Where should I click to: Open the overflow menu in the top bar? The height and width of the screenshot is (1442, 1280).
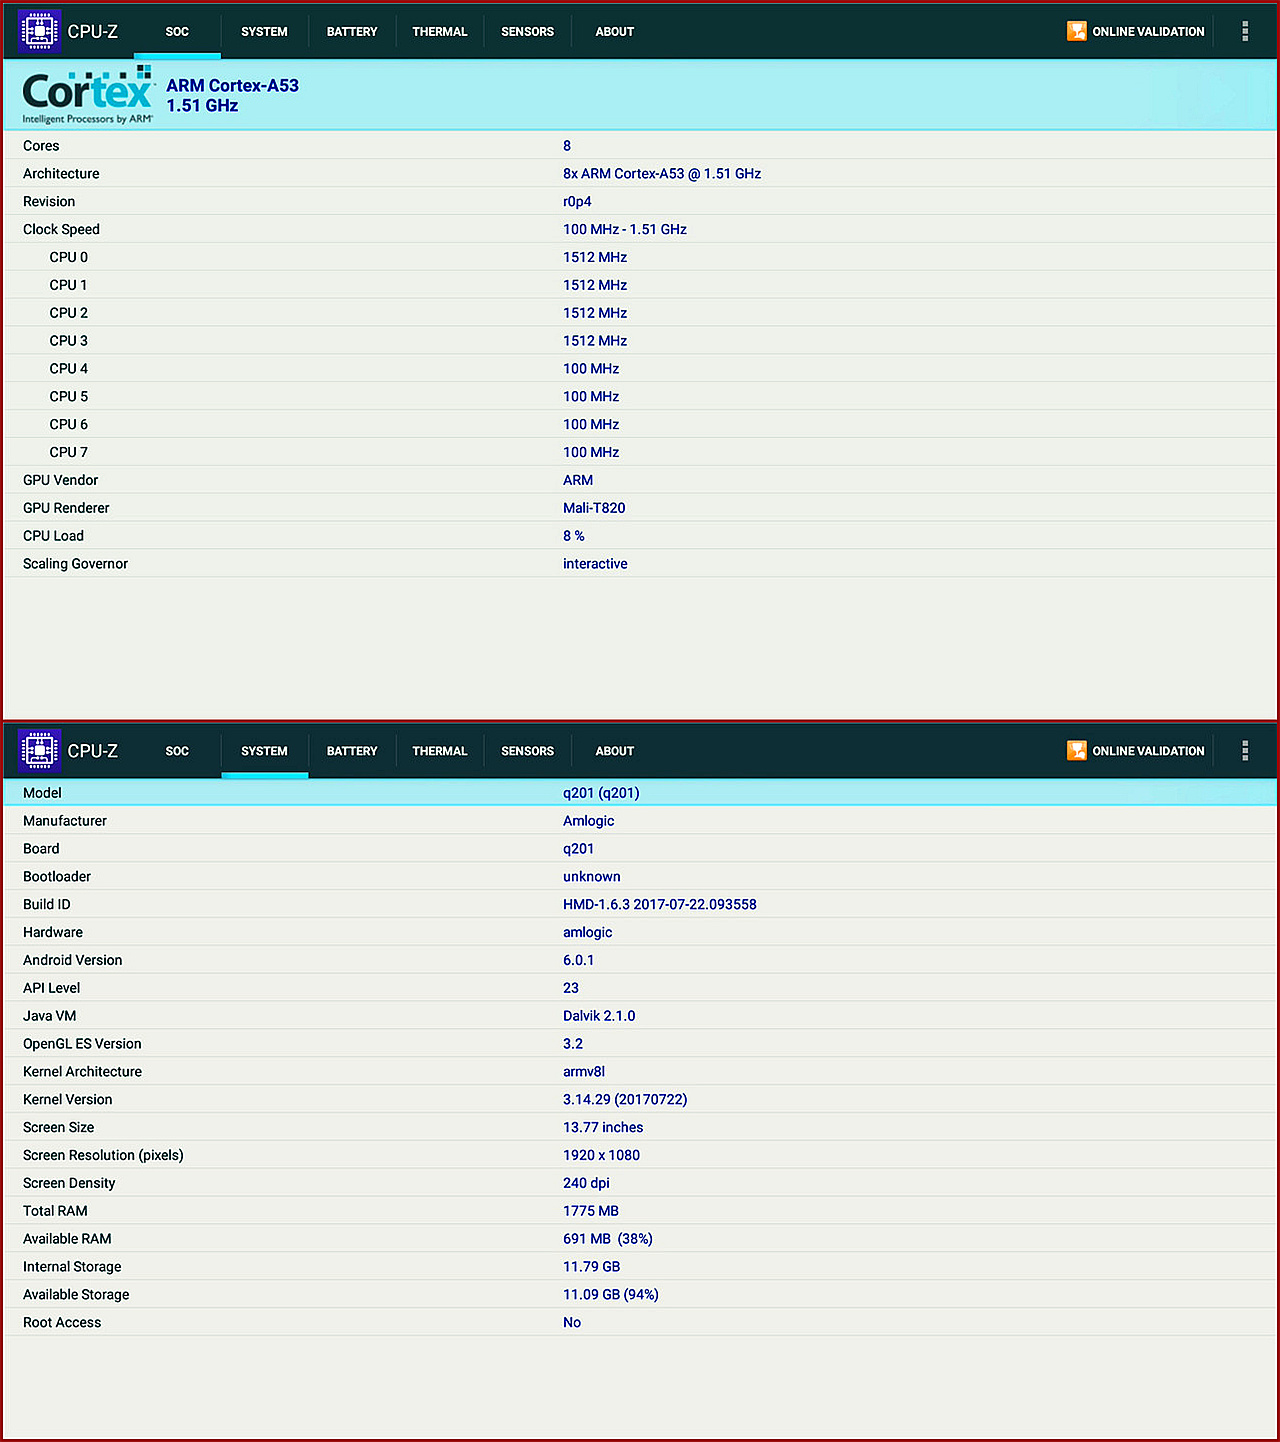(x=1245, y=31)
